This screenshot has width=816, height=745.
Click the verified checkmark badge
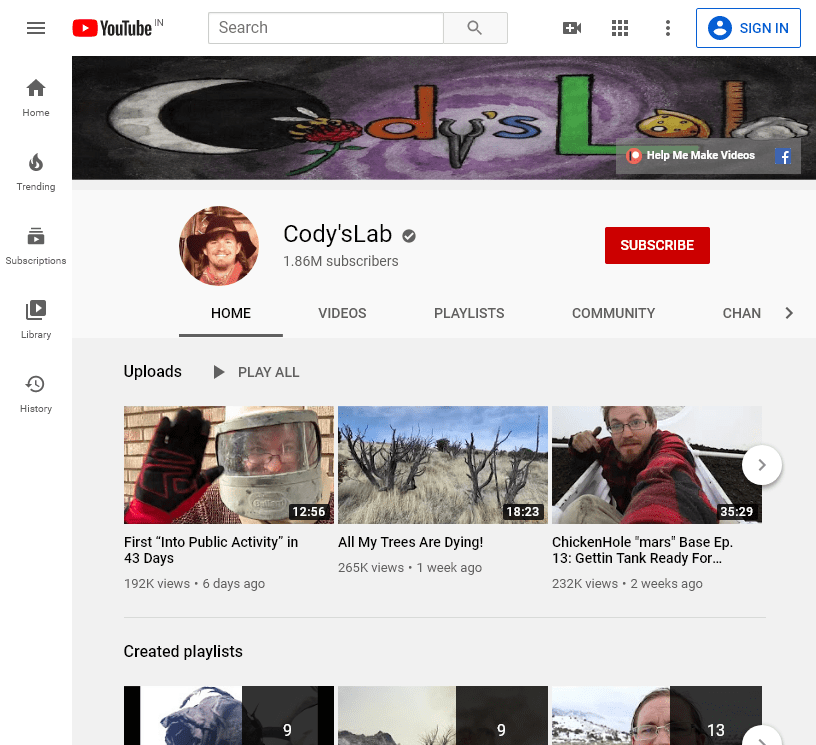(409, 236)
